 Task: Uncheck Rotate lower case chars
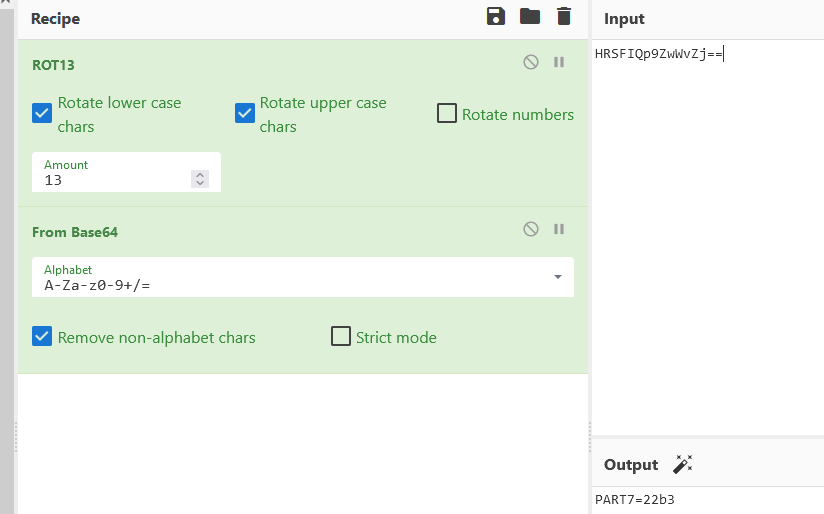(x=42, y=113)
